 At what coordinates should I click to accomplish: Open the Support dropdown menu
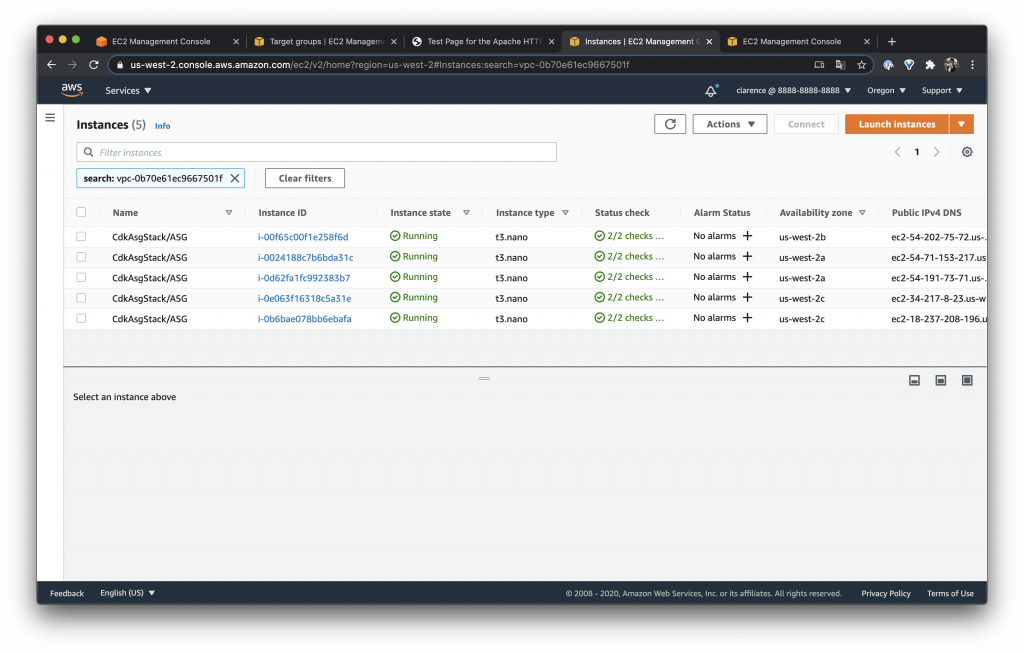[x=942, y=91]
